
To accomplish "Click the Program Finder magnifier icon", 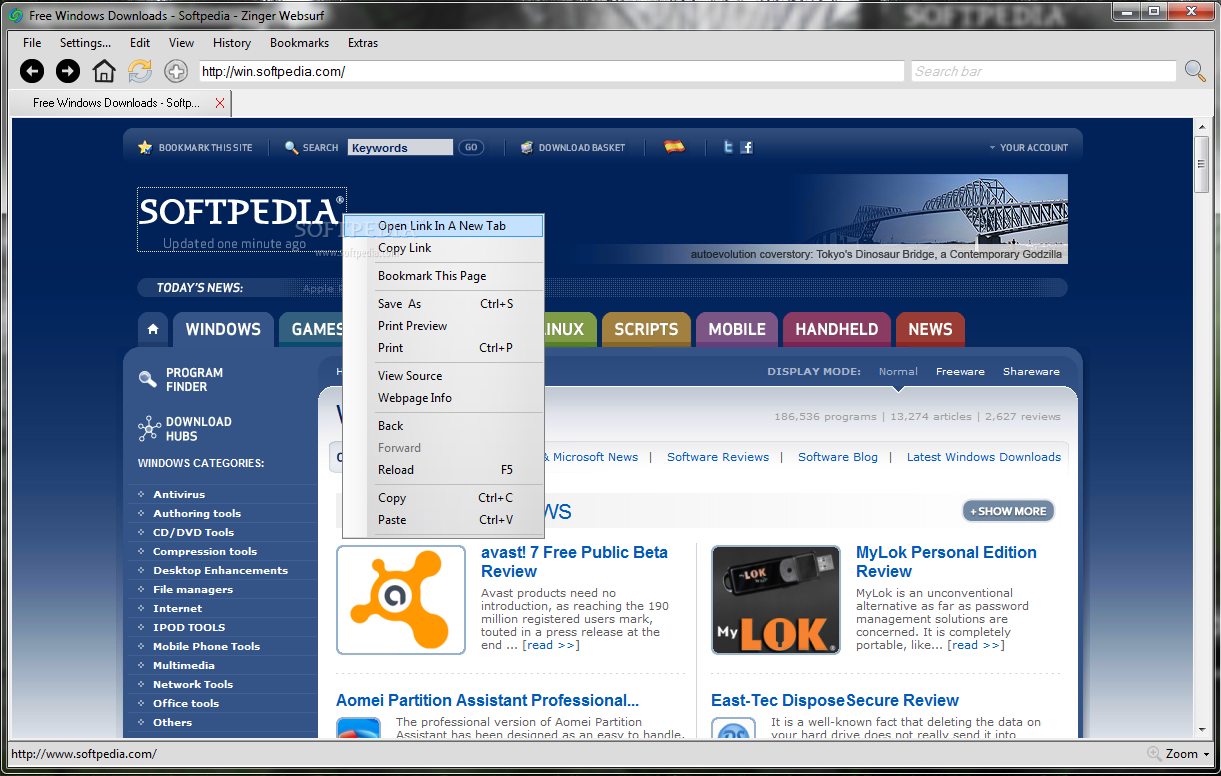I will coord(148,380).
